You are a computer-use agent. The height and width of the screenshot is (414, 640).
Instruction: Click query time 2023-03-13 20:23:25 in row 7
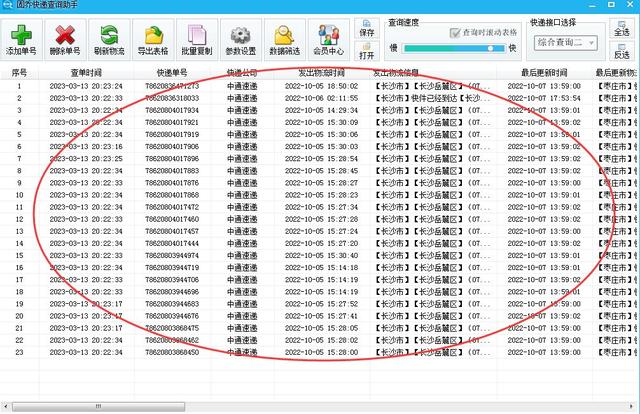coord(86,159)
